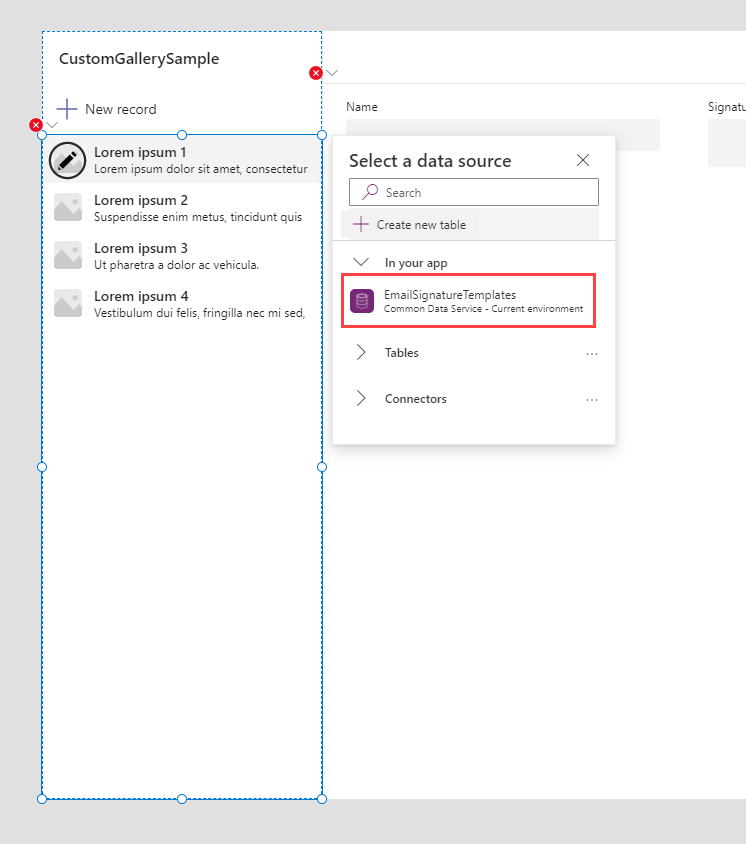Click the magnifier icon in the search box
Screen dimensions: 746x844
pyautogui.click(x=370, y=192)
